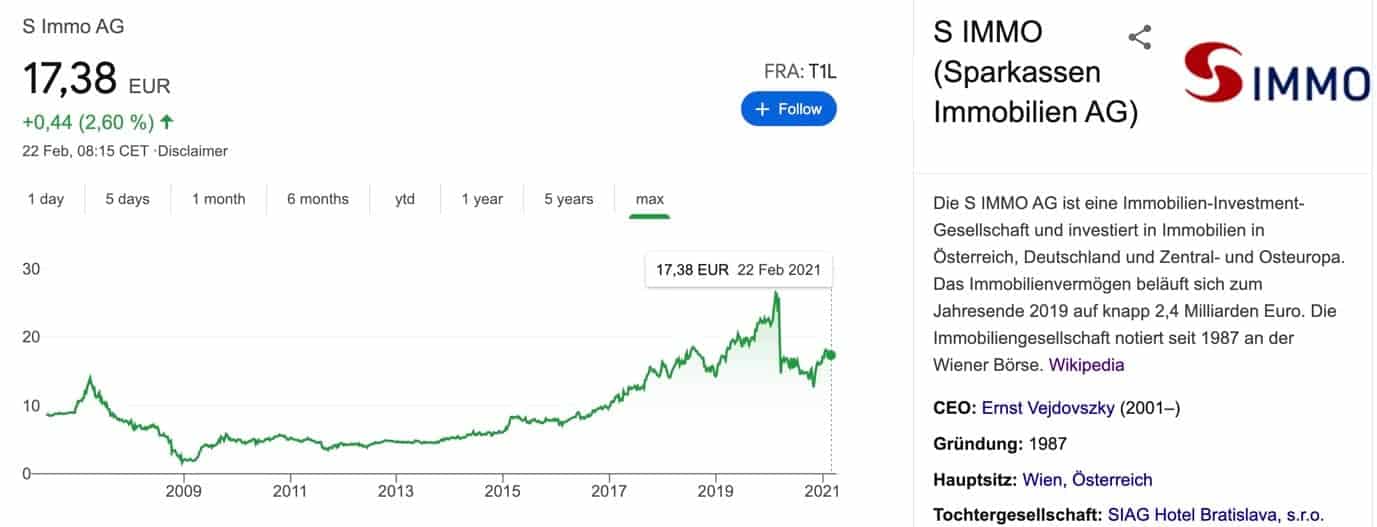
Task: Click the share icon next to S IMMO
Action: coord(1139,38)
